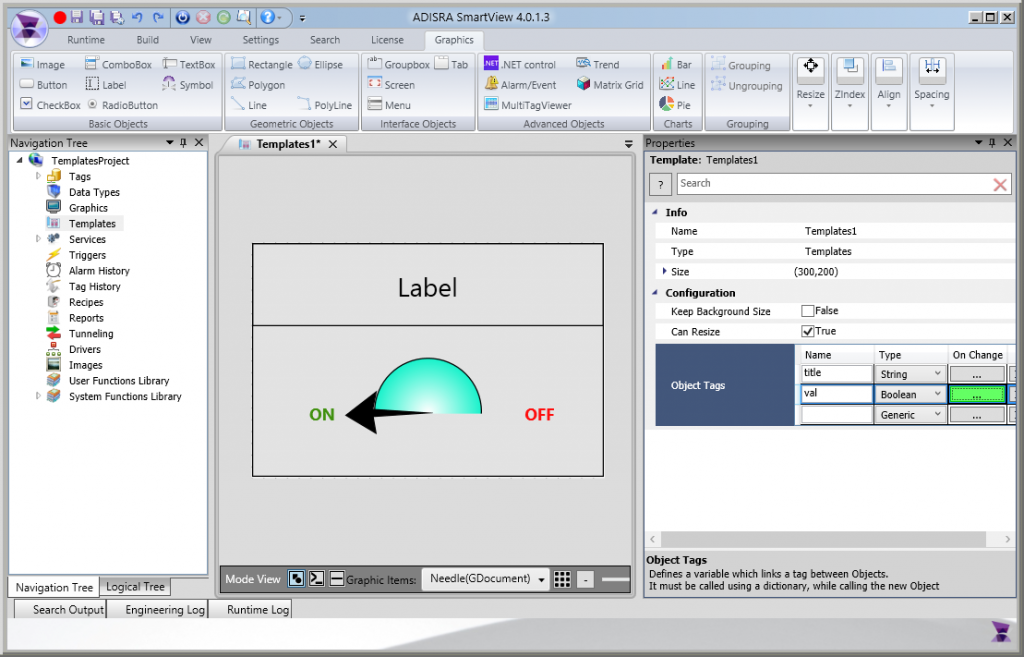Pick the Ellipse geometric tool
1024x657 pixels.
[320, 65]
